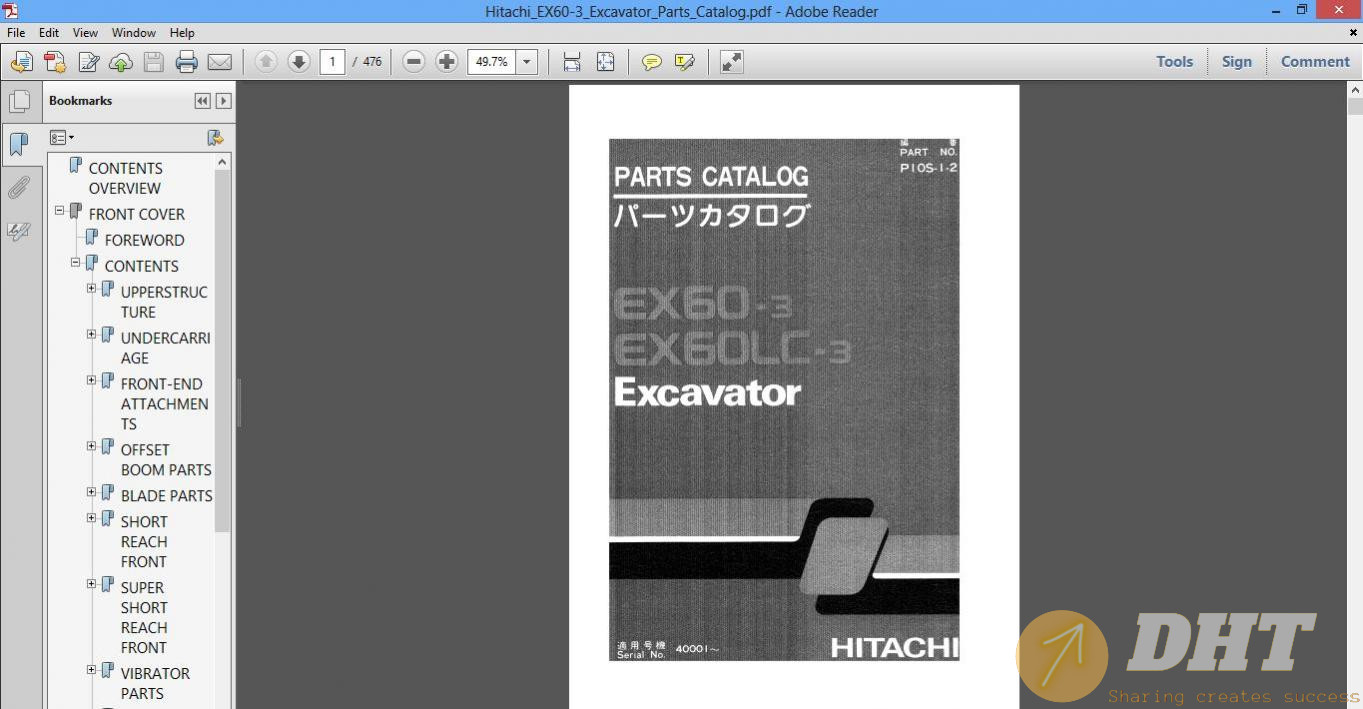Switch to read mode view icon
Image resolution: width=1363 pixels, height=709 pixels.
(732, 62)
